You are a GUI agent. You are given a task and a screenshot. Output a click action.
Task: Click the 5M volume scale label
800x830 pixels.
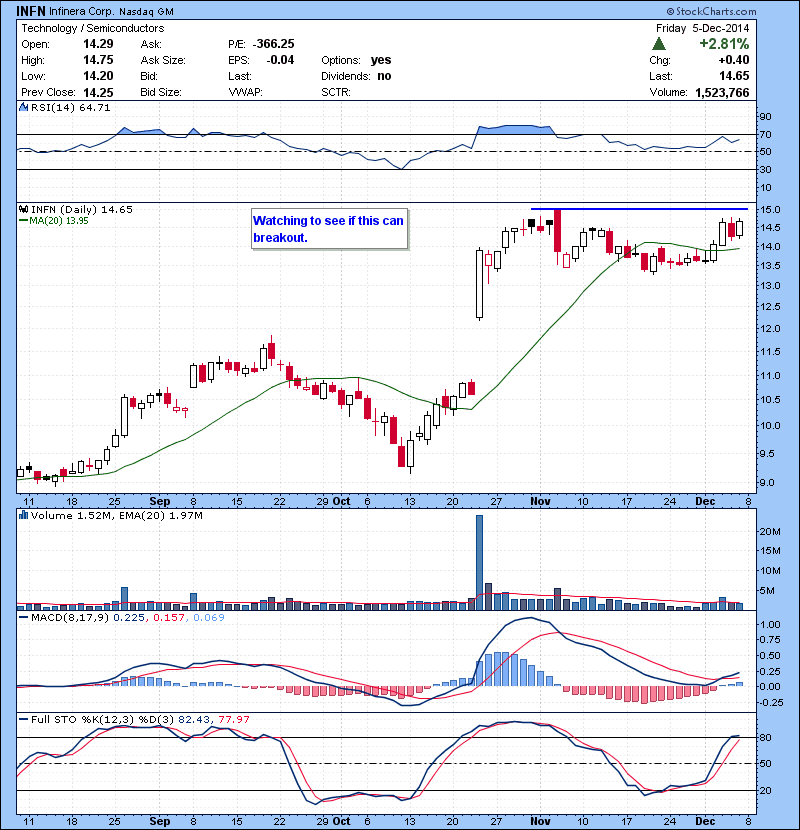tap(767, 591)
